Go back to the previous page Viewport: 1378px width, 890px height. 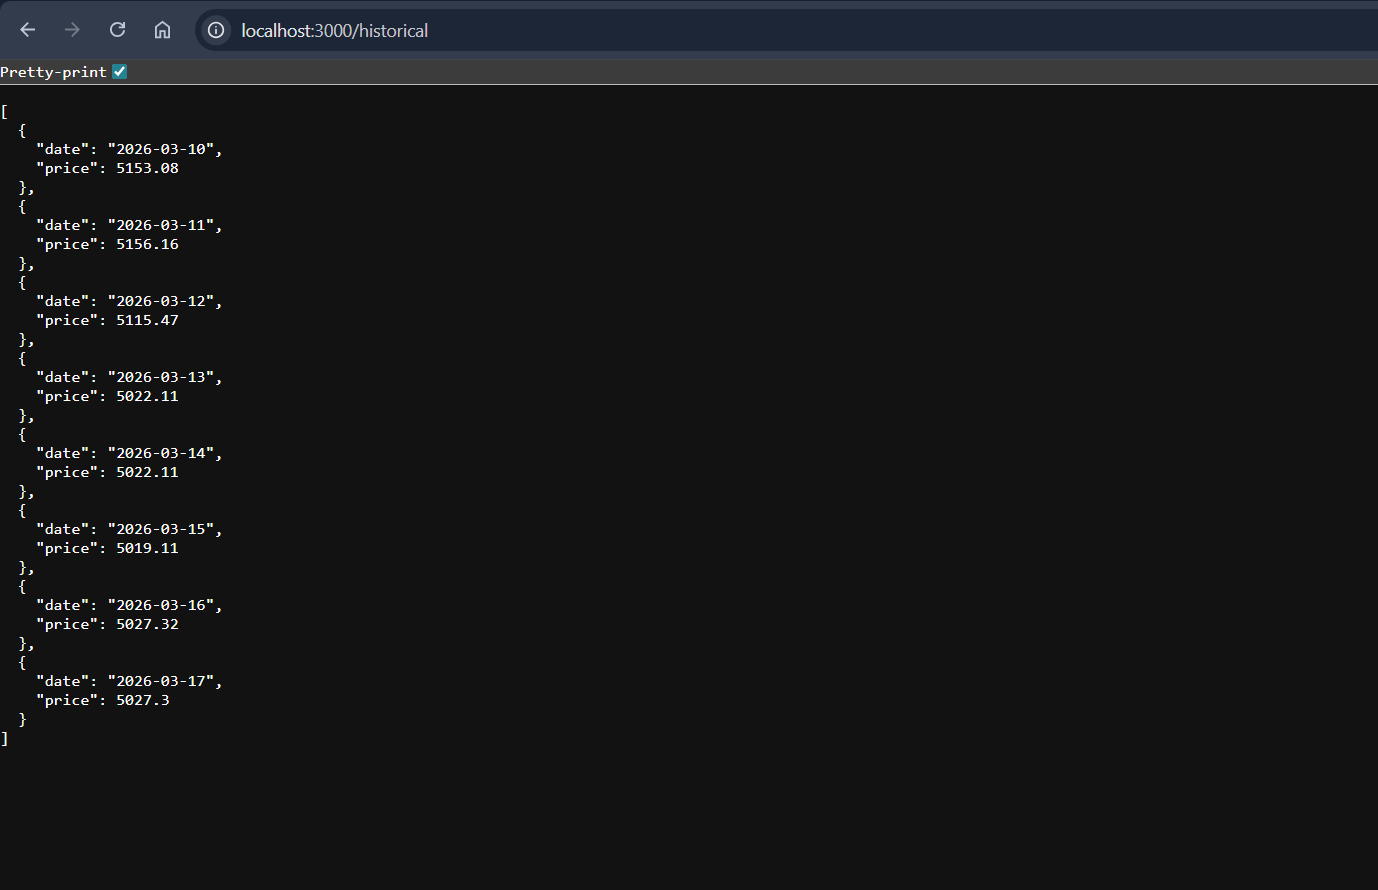[28, 30]
